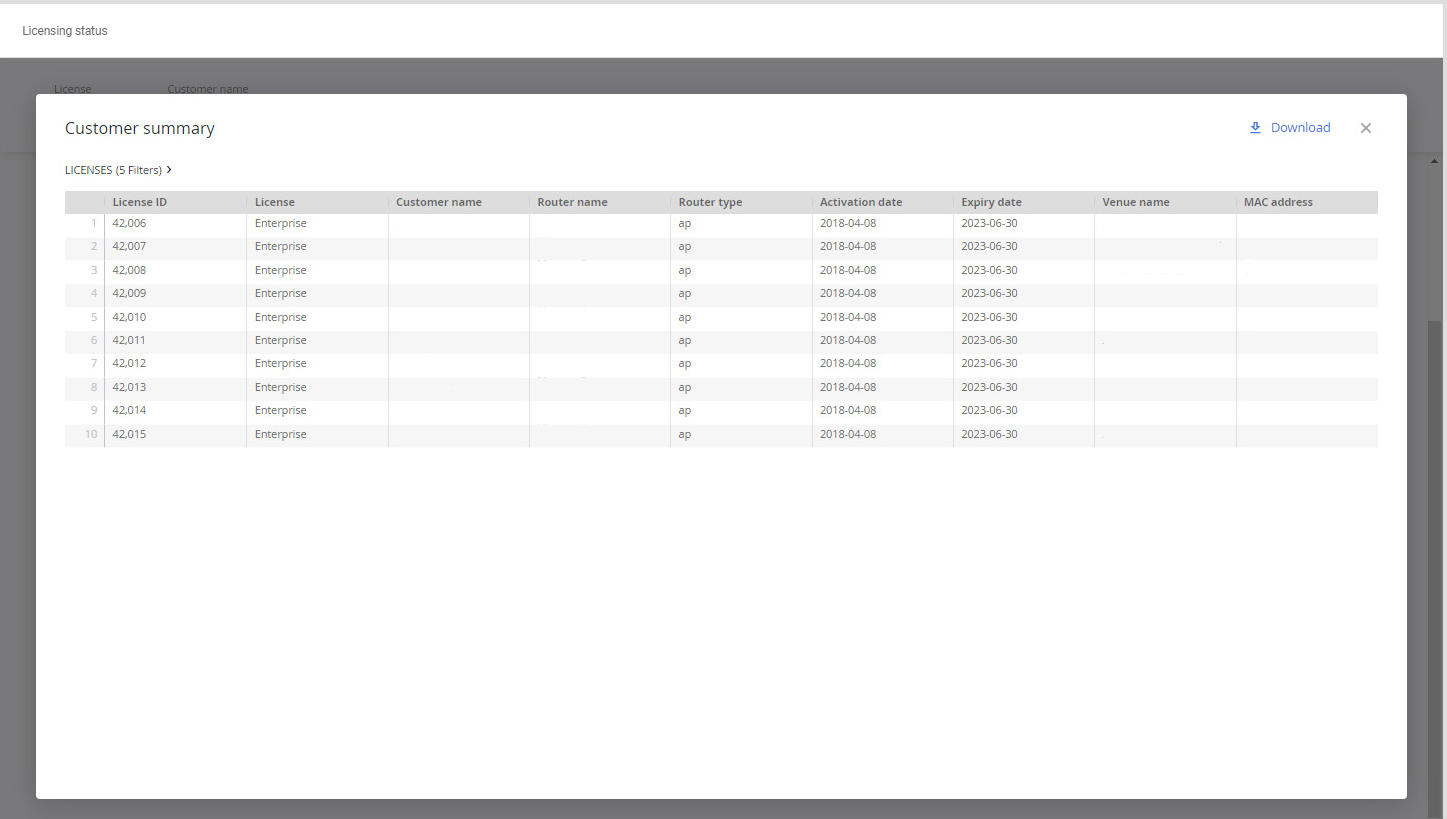Image resolution: width=1447 pixels, height=819 pixels.
Task: Select the Enterprise cell for license 42,013
Action: tap(280, 387)
